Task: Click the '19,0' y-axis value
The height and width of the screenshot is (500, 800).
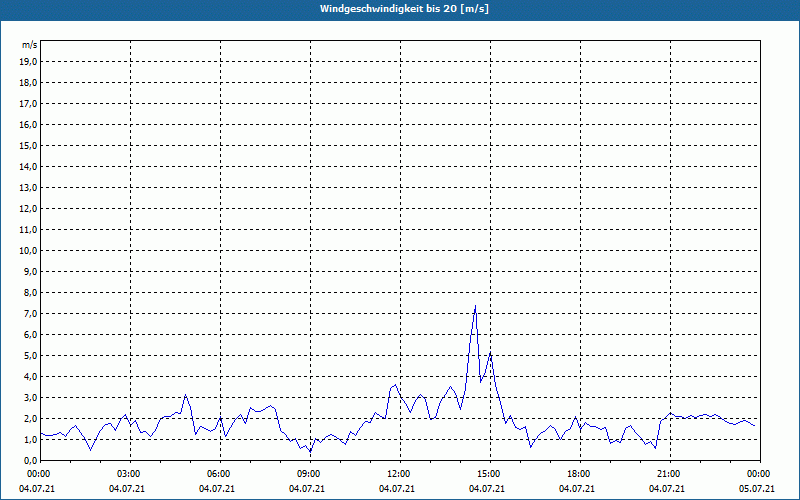Action: point(29,62)
